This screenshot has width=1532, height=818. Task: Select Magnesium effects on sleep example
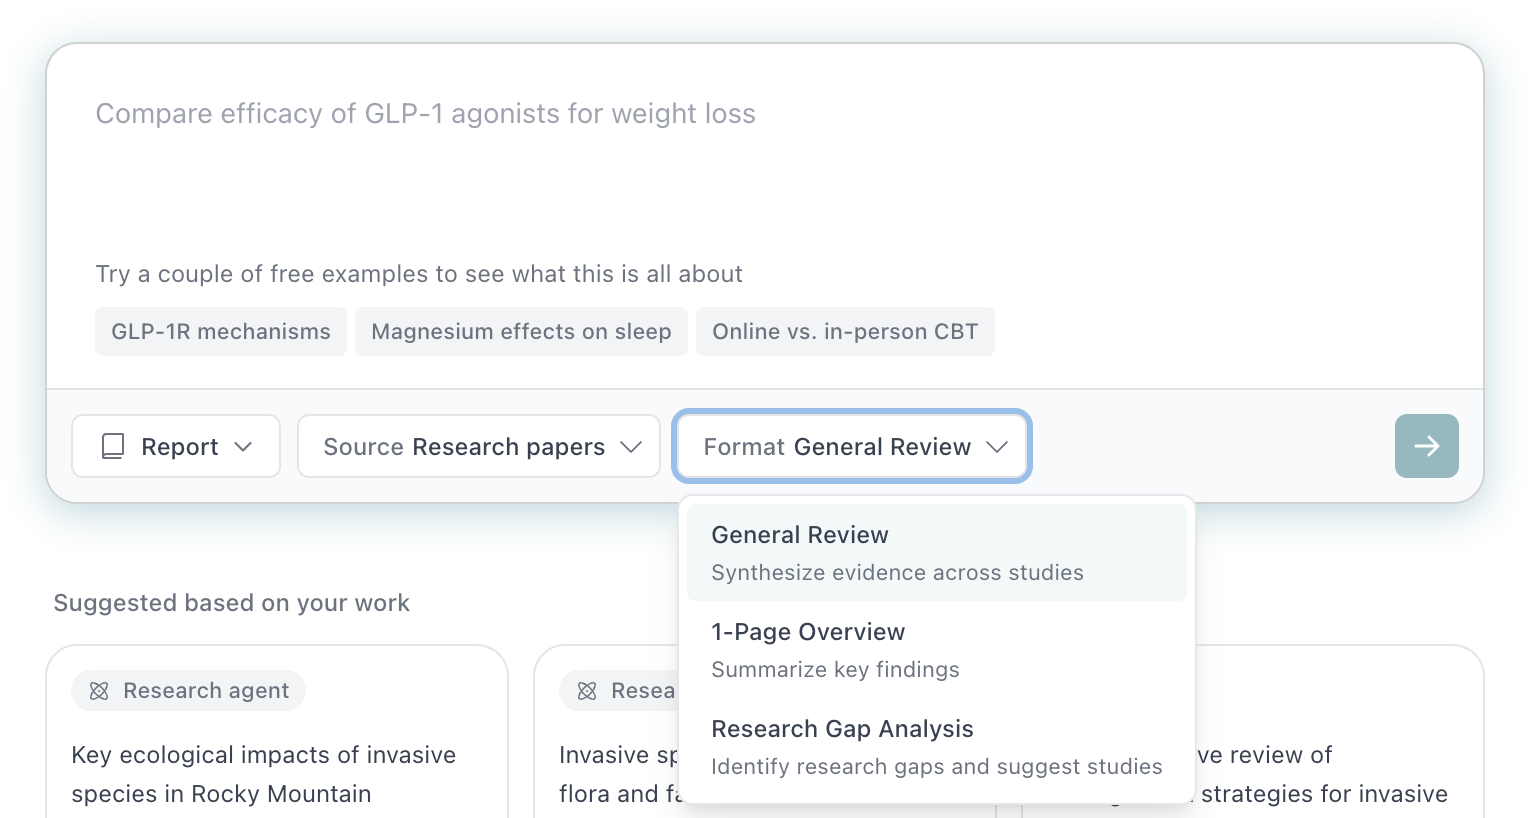[521, 332]
